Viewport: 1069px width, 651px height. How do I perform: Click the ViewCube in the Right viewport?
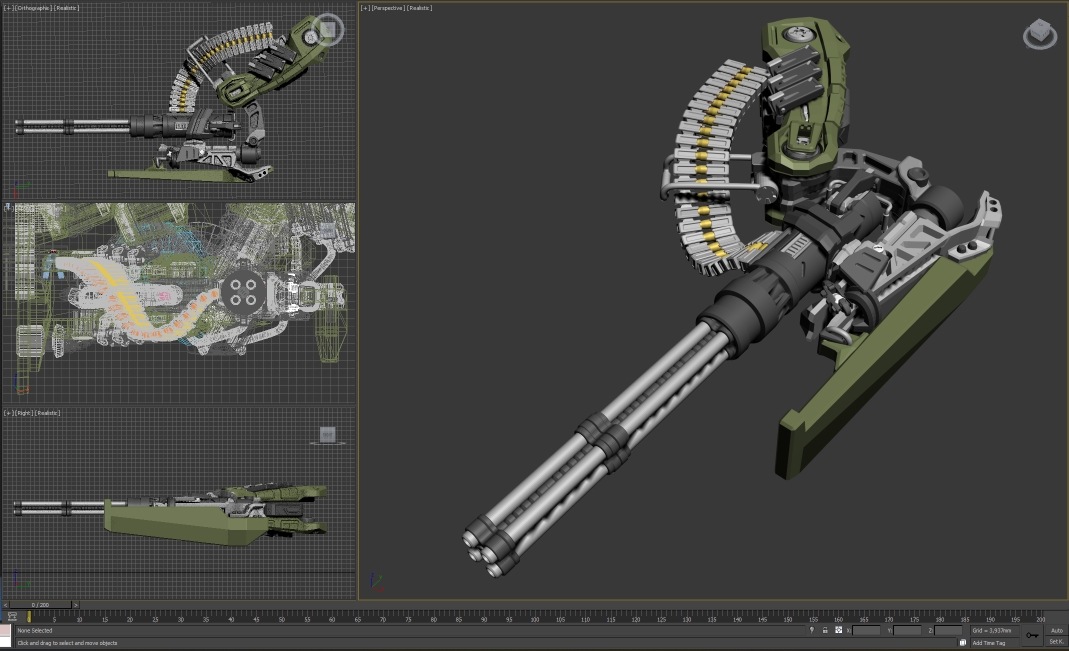[327, 434]
